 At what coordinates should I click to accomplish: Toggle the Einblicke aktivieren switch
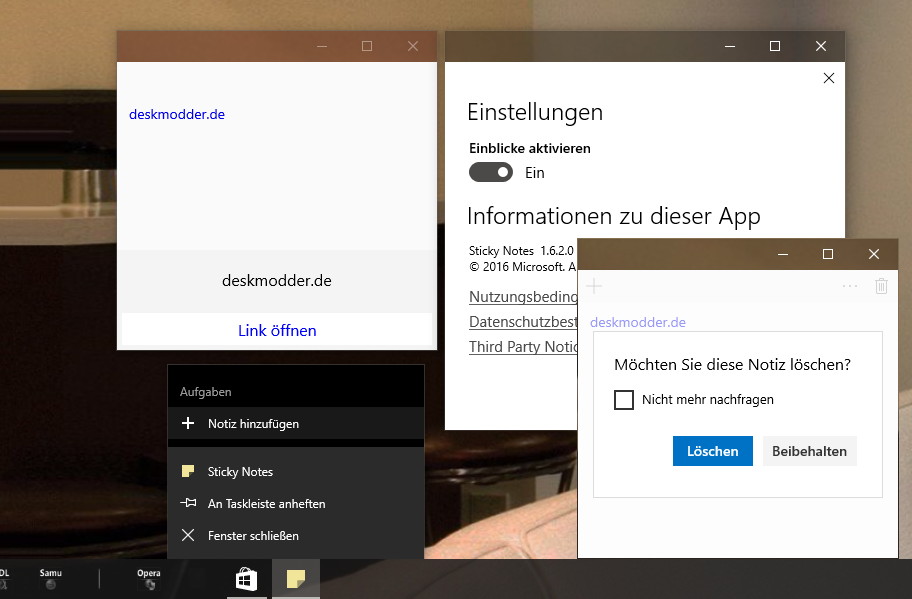(x=491, y=173)
